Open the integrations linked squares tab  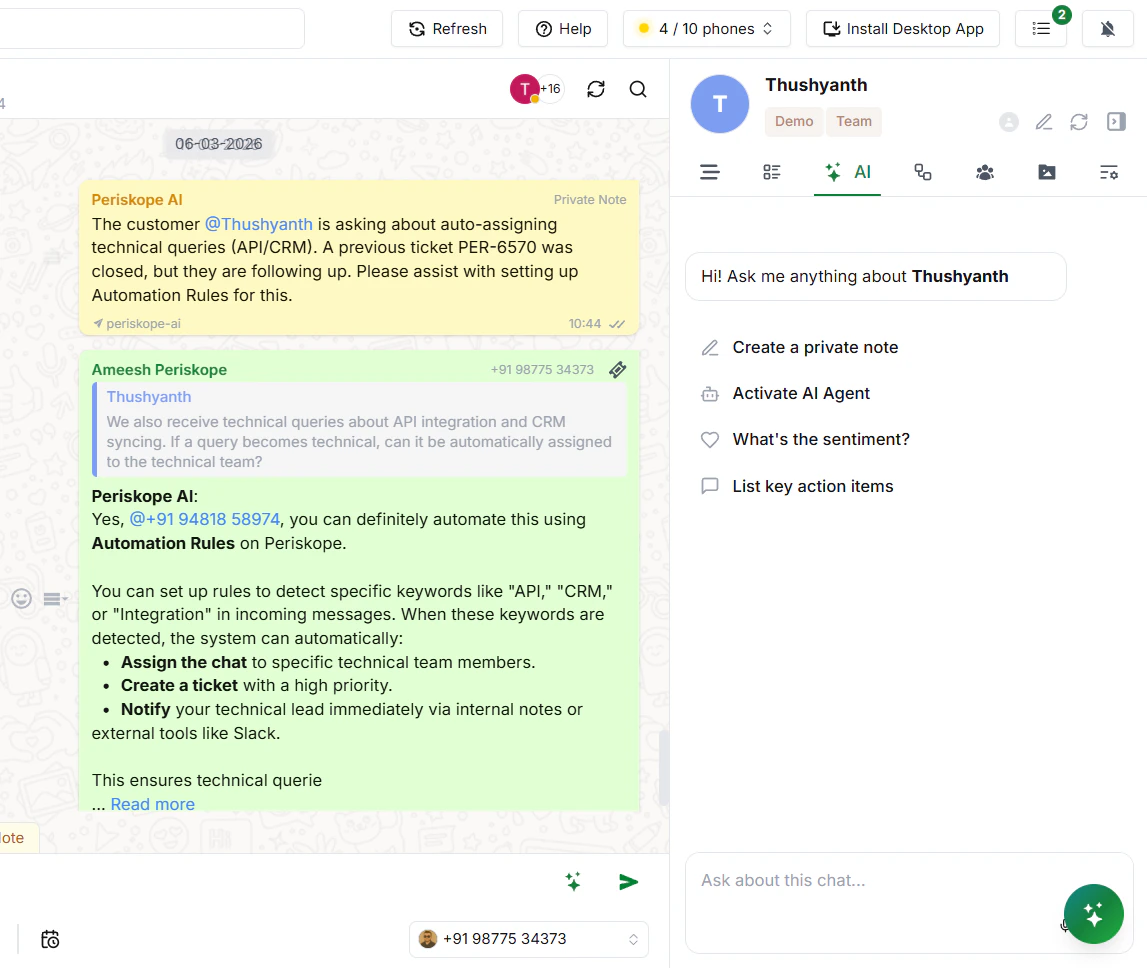tap(922, 173)
